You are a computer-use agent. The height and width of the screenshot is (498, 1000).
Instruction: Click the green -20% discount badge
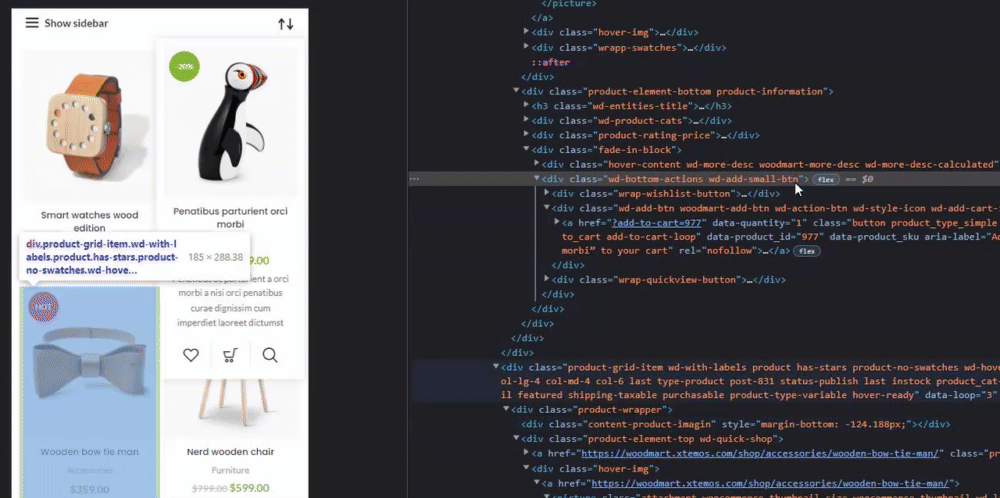tap(184, 66)
